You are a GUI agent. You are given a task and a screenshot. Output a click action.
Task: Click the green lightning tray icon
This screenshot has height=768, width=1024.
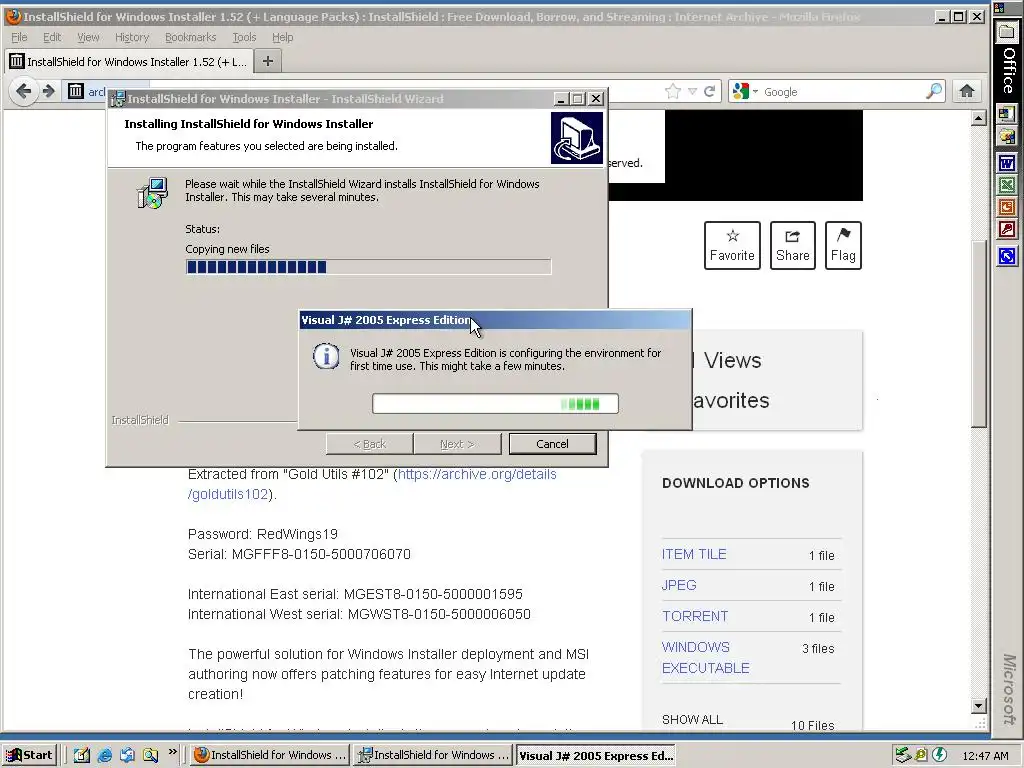[x=939, y=755]
